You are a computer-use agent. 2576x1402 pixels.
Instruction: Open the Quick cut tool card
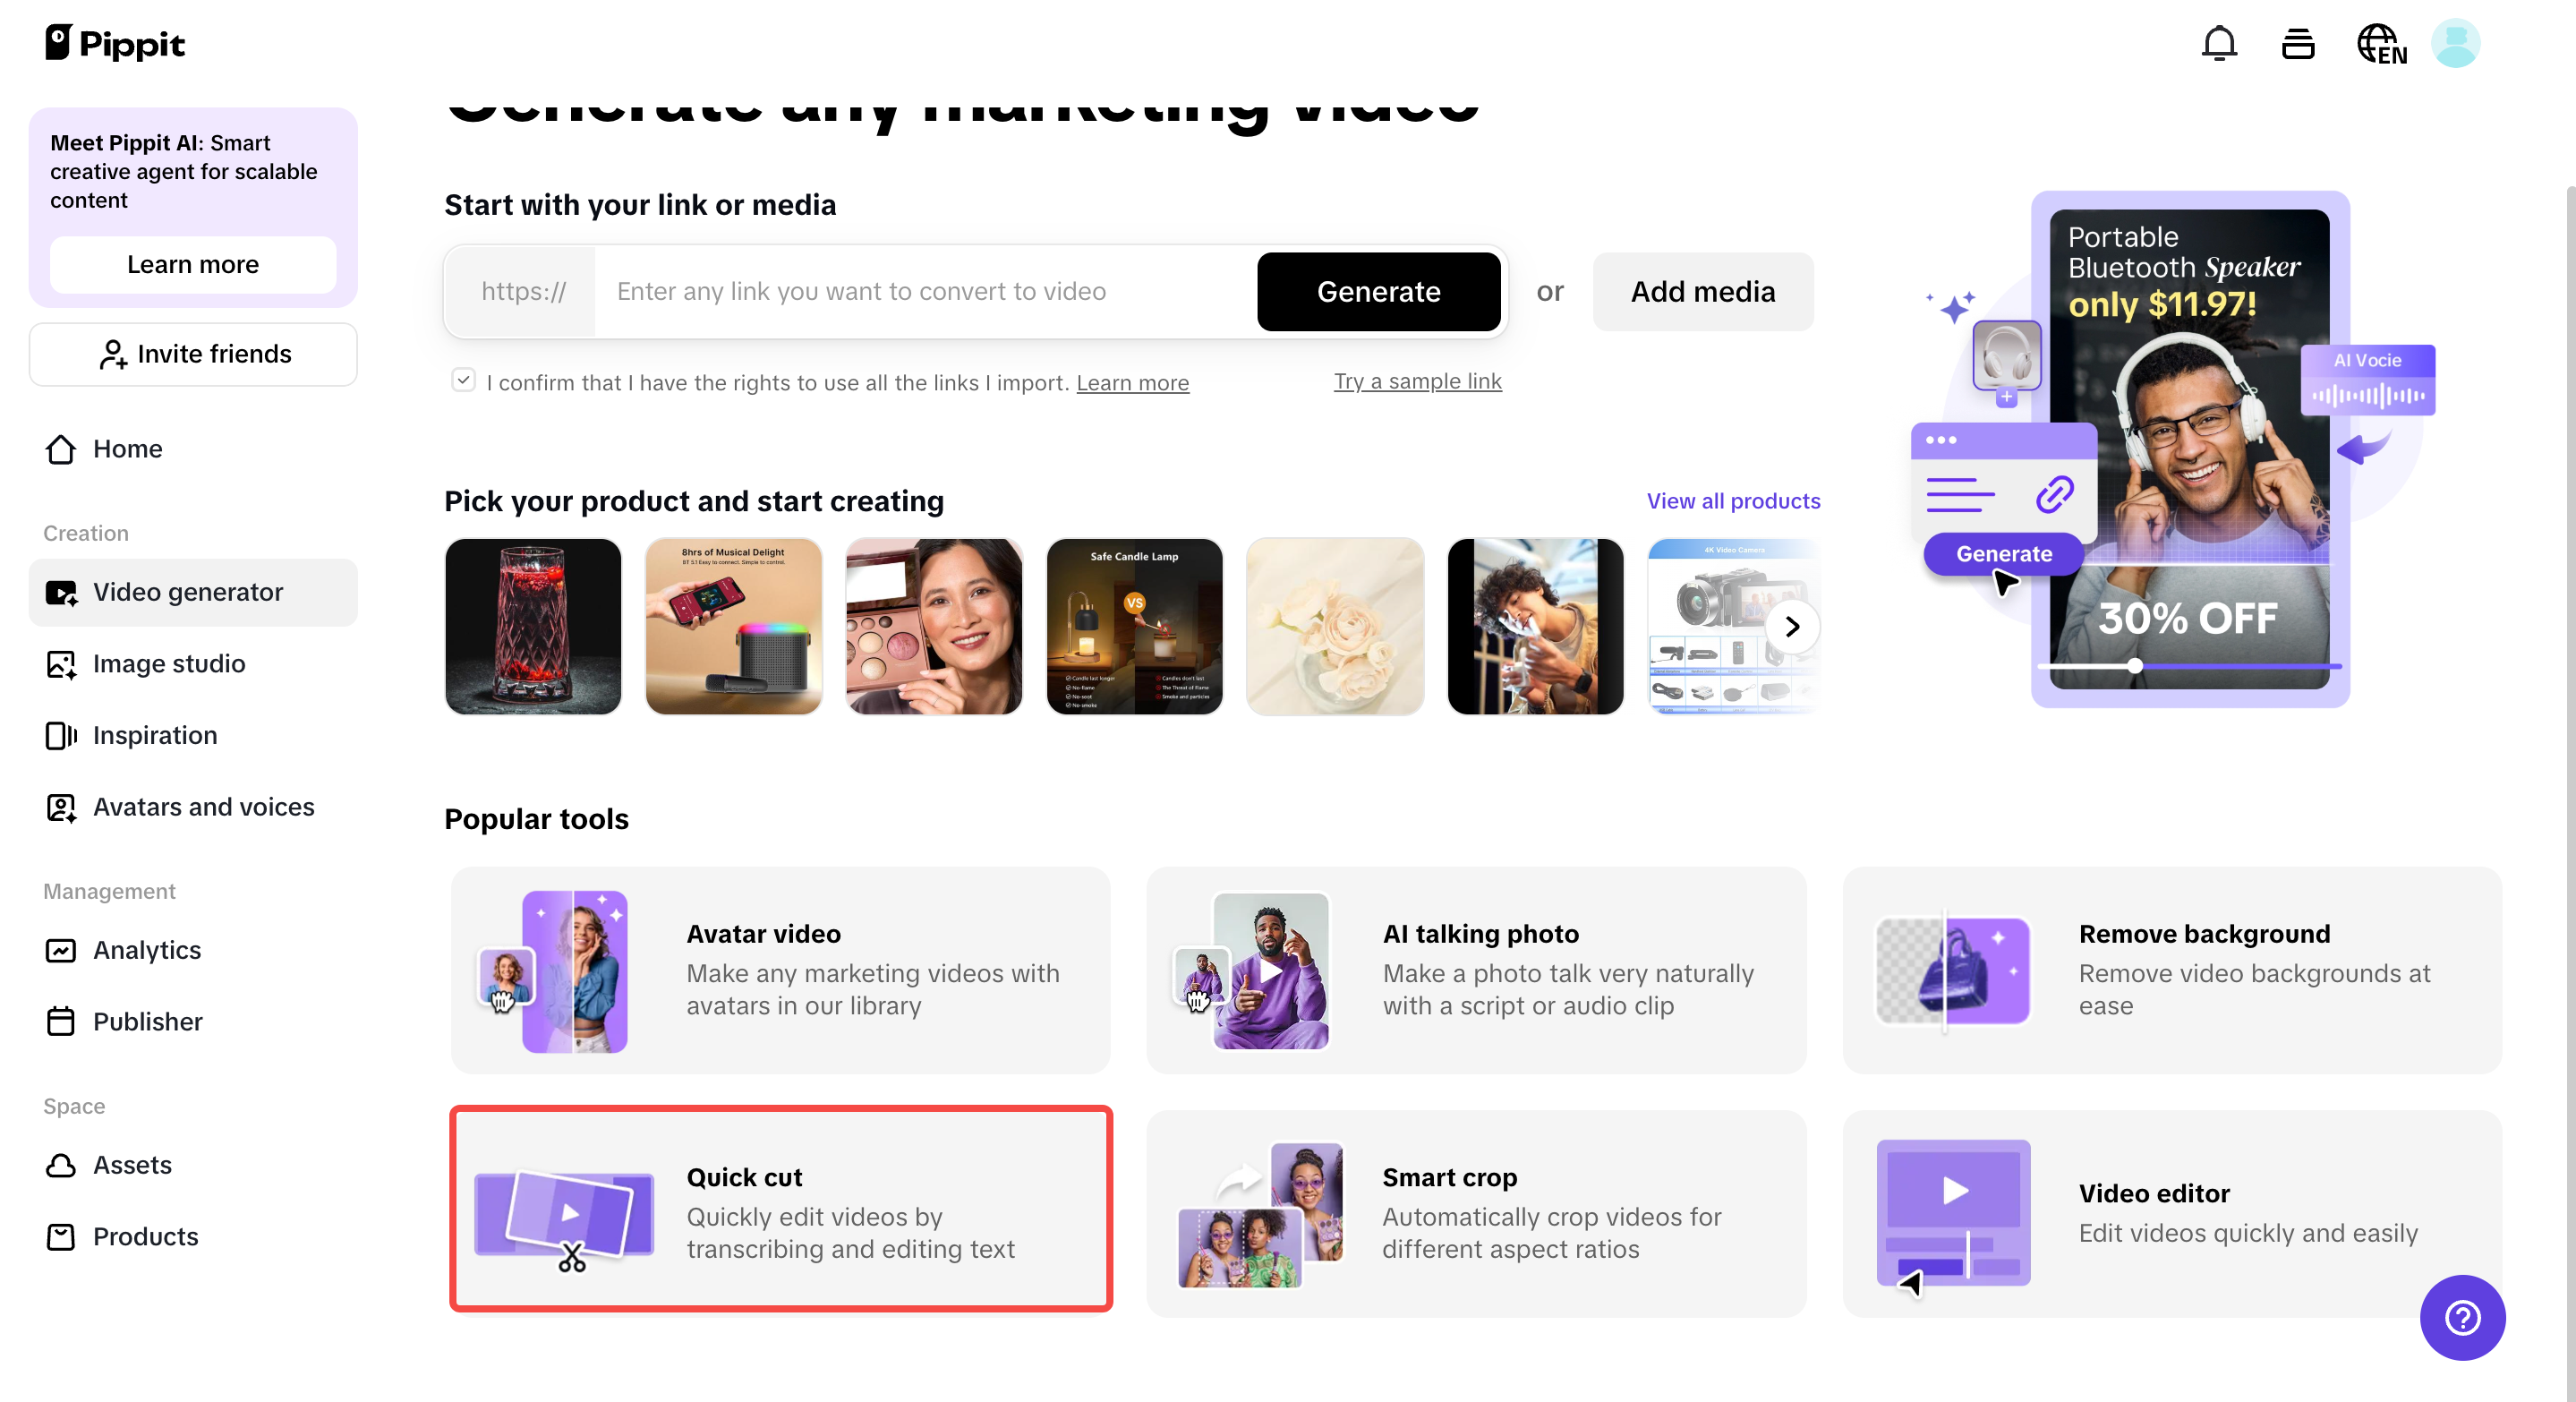coord(781,1209)
